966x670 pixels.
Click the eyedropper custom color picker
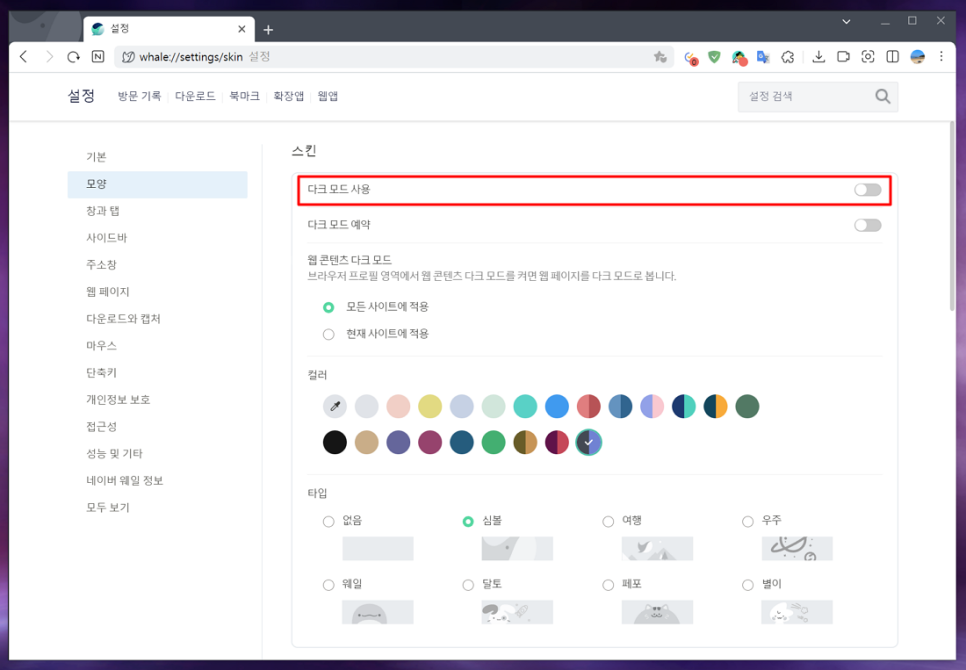335,406
